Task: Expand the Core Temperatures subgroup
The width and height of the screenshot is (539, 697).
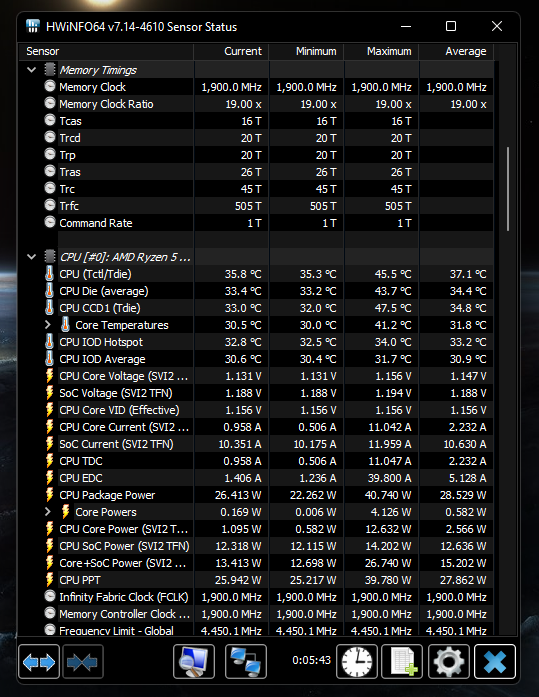Action: click(48, 325)
